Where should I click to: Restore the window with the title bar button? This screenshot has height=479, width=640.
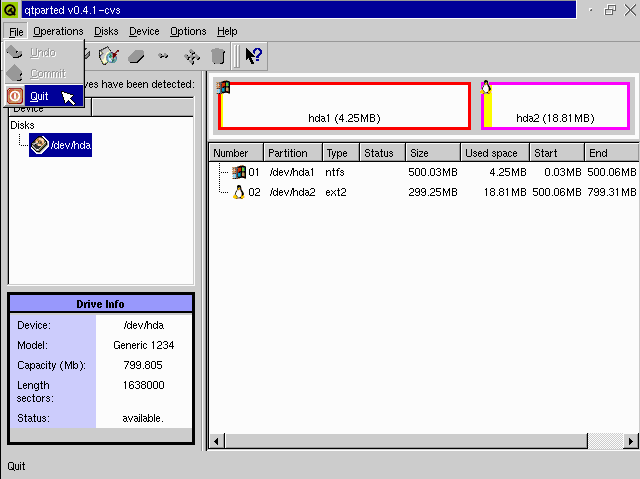pyautogui.click(x=610, y=10)
